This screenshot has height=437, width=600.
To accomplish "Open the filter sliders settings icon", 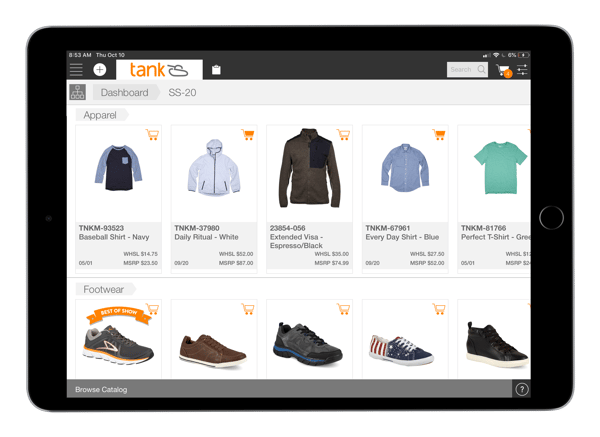I will (522, 70).
